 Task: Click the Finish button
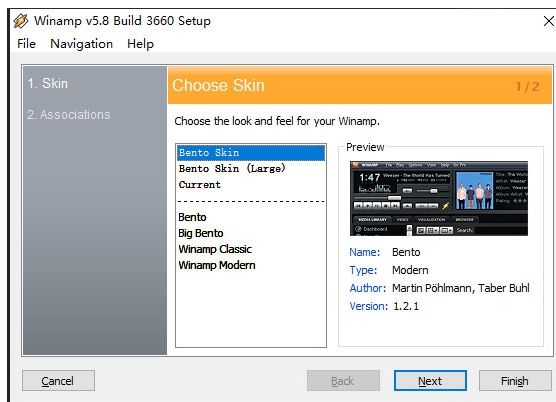[x=515, y=381]
